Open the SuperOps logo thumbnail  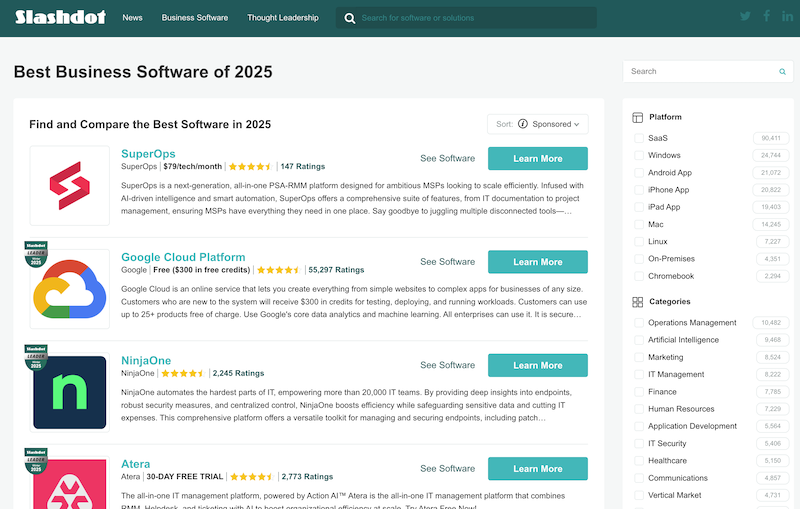click(x=70, y=186)
